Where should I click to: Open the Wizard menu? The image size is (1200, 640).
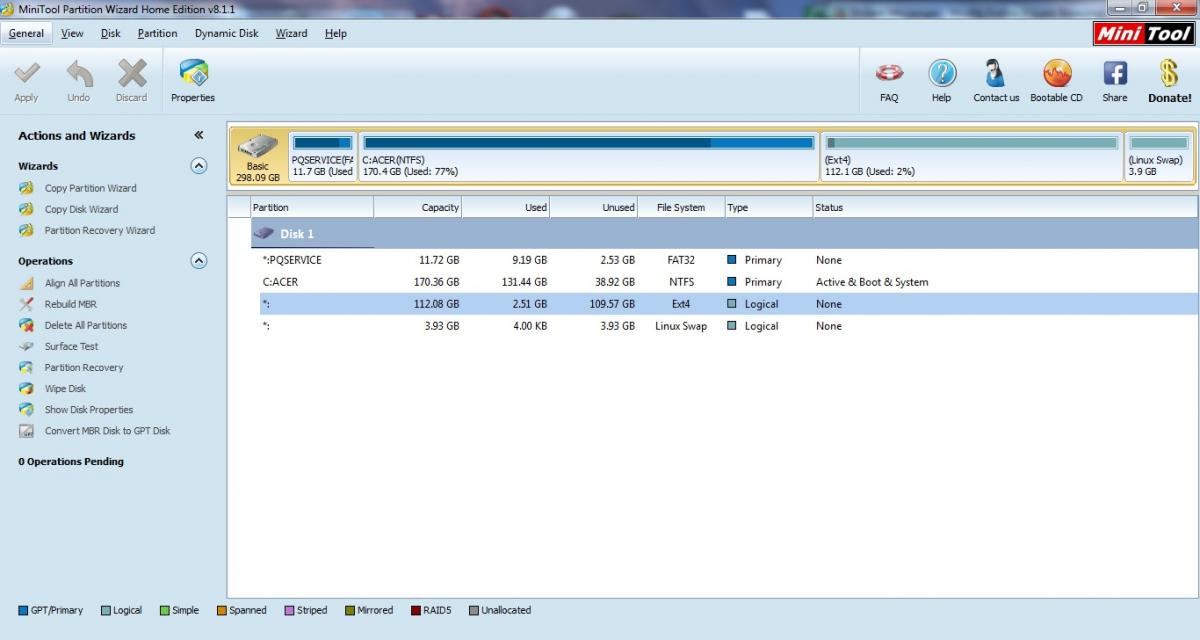tap(291, 33)
